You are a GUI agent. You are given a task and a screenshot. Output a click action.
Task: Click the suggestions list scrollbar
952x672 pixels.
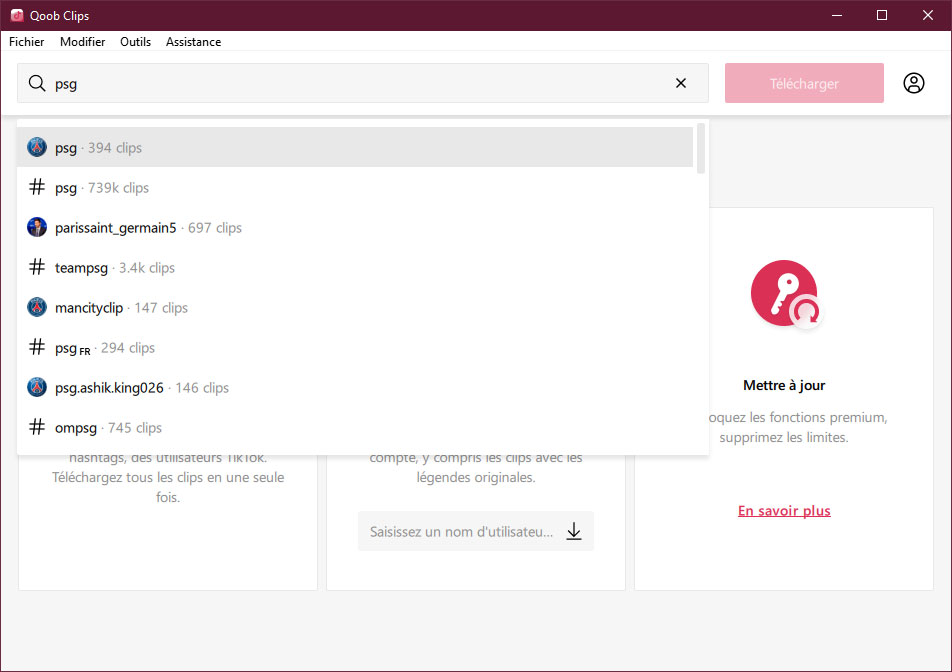701,148
